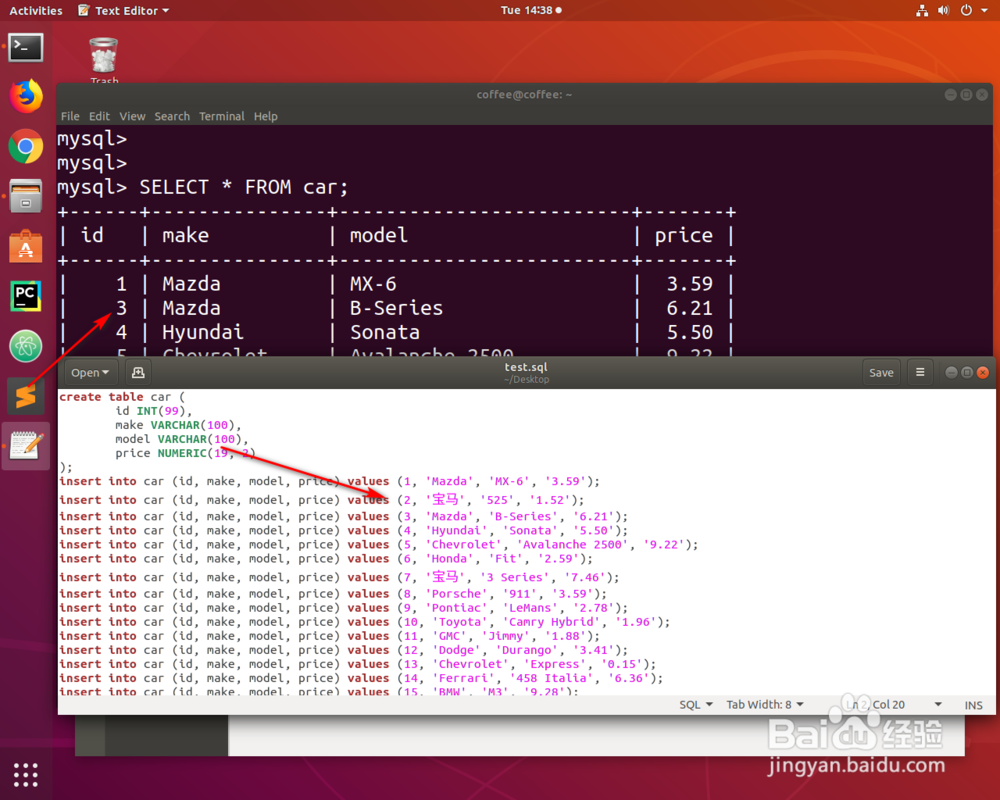Launch Sublime Text from the dock
This screenshot has height=800, width=1000.
pos(26,396)
